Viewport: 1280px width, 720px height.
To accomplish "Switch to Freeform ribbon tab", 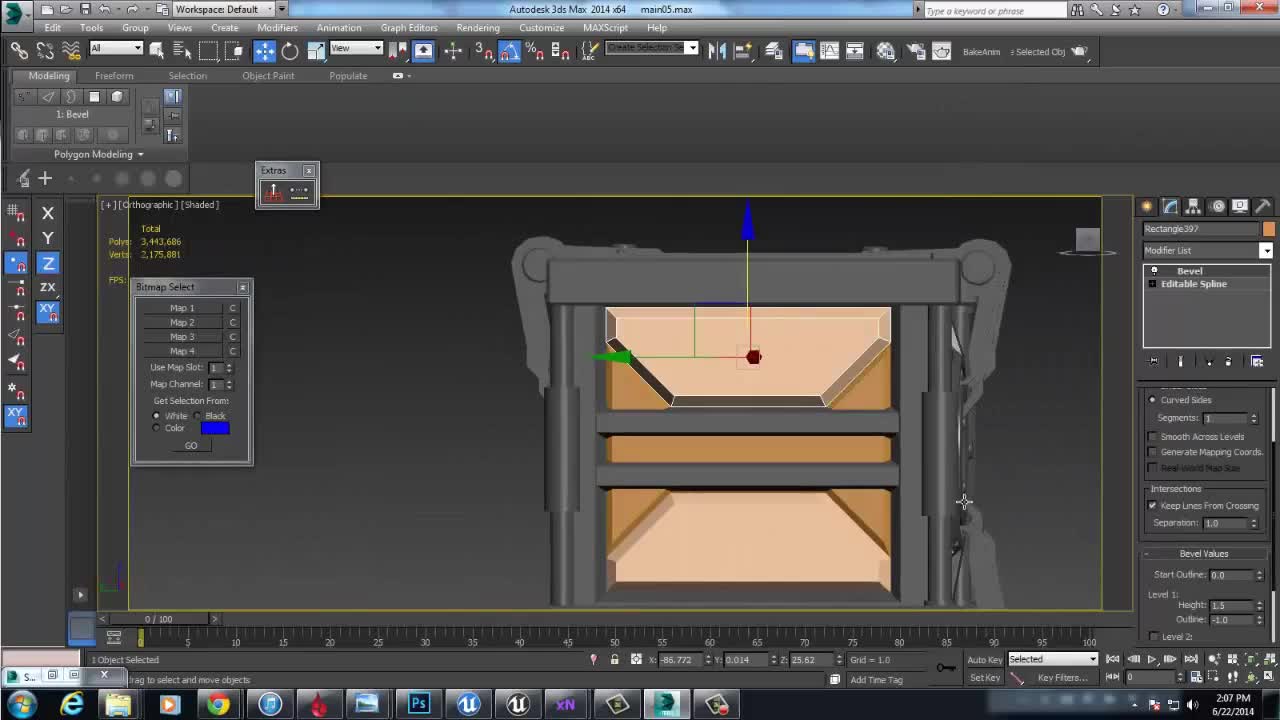I will coord(114,76).
